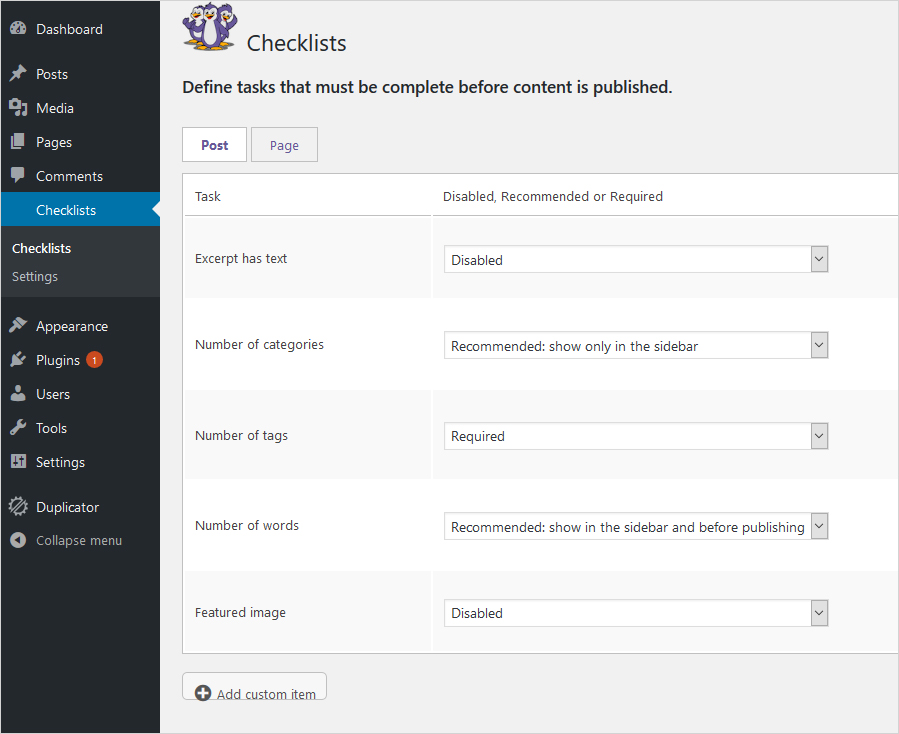Expand the Number of tags dropdown

pyautogui.click(x=636, y=436)
